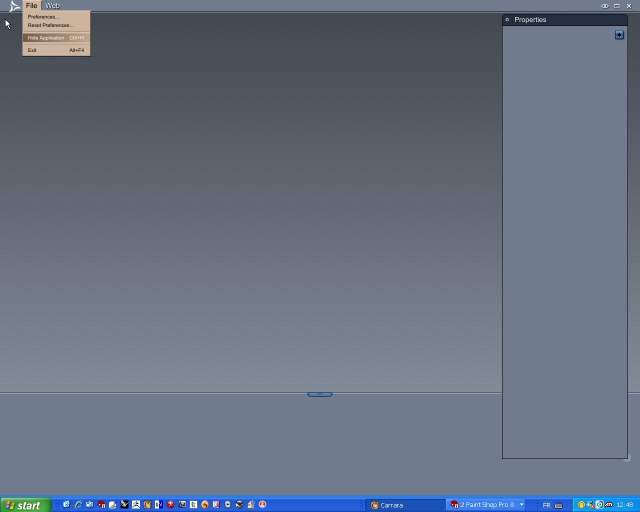
Task: Close the open File menu
Action: [31, 6]
